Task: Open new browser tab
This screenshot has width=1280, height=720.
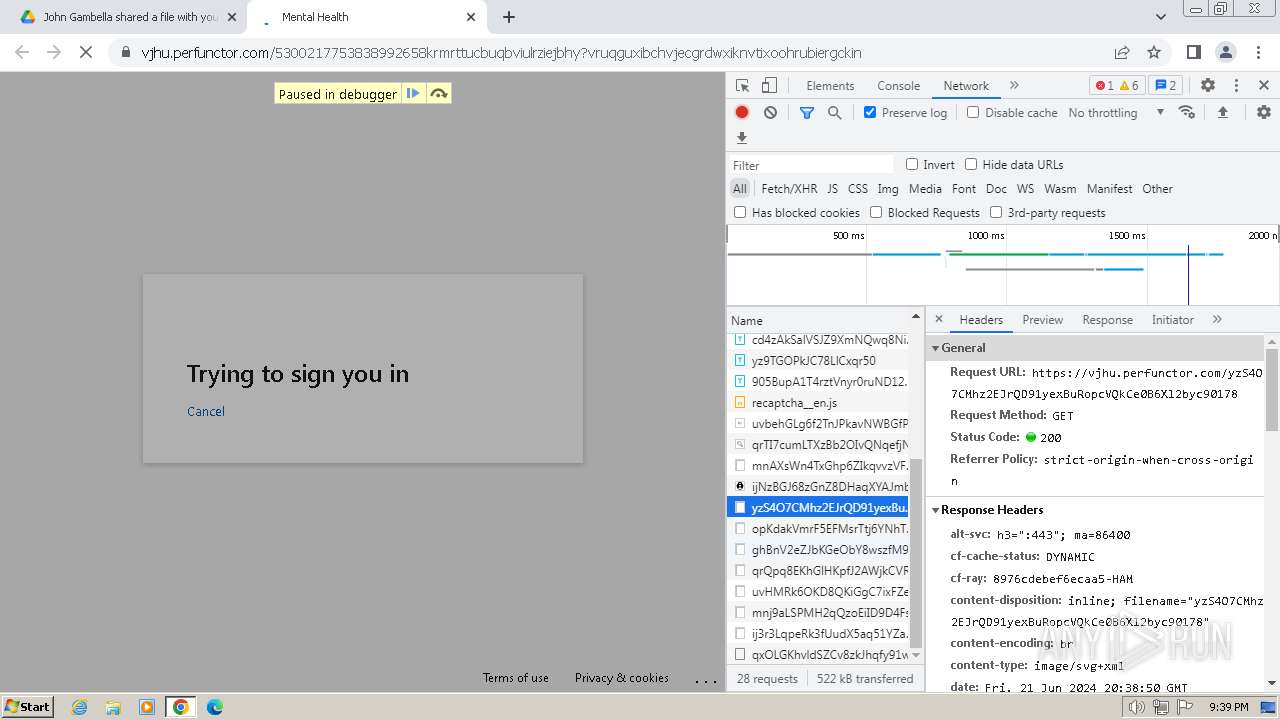Action: click(509, 17)
